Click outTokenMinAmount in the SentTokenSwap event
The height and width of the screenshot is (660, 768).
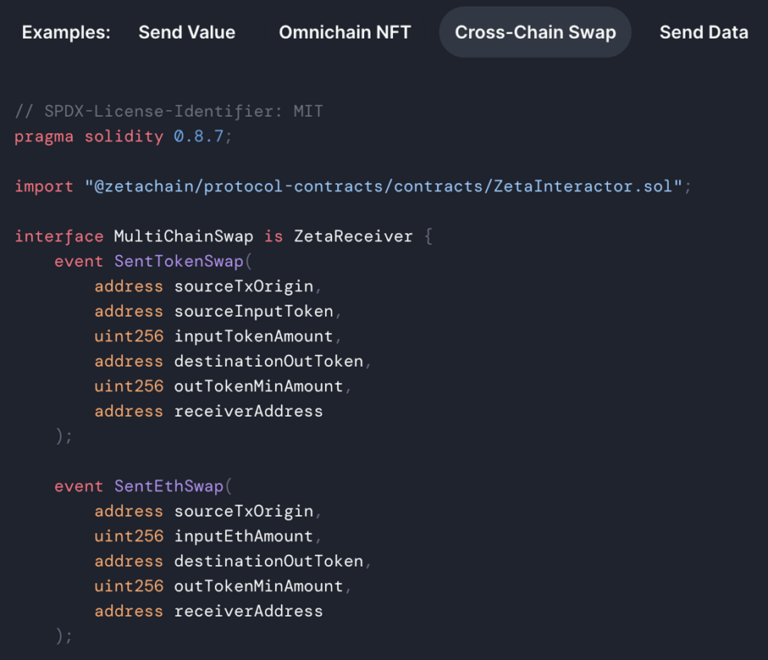(x=258, y=386)
